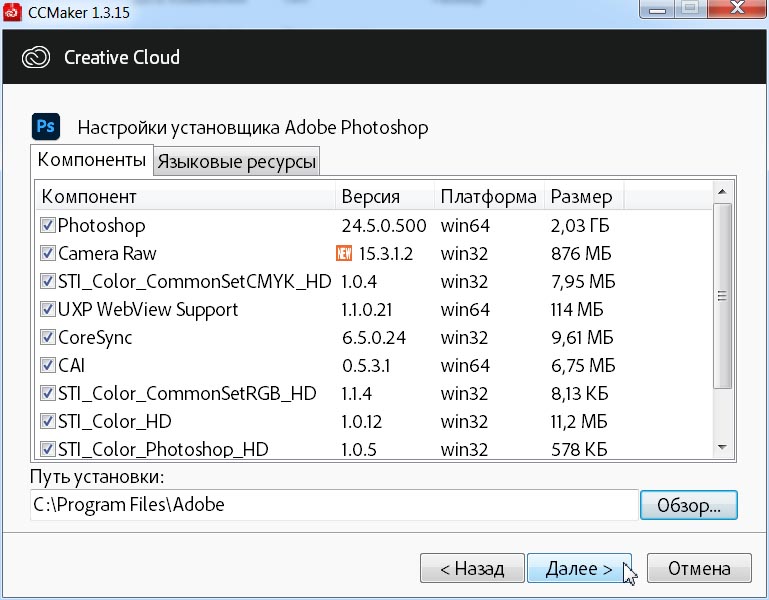769x600 pixels.
Task: Click the 876 МБ size cell
Action: coord(581,254)
